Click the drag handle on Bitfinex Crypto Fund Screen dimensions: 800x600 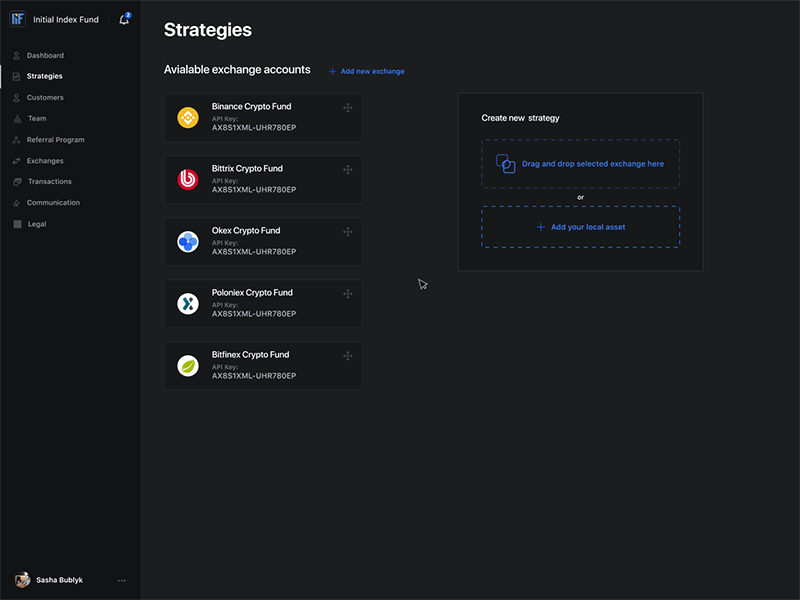click(x=347, y=356)
